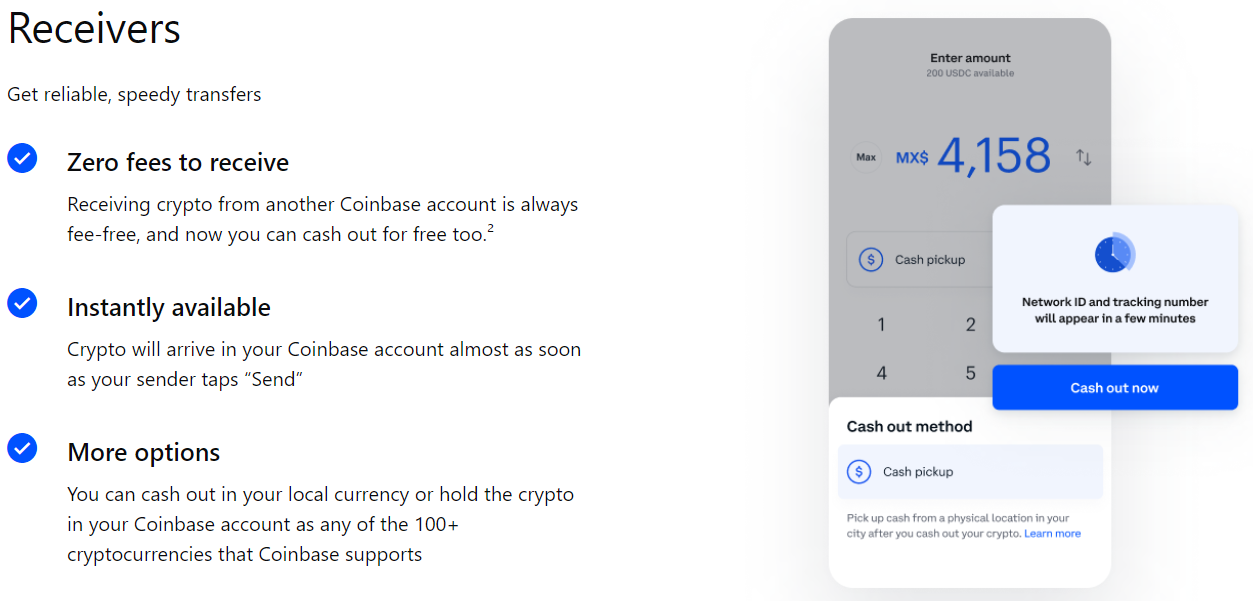The height and width of the screenshot is (601, 1253).
Task: Click the checkmark beside Zero fees to receive
Action: pos(22,158)
